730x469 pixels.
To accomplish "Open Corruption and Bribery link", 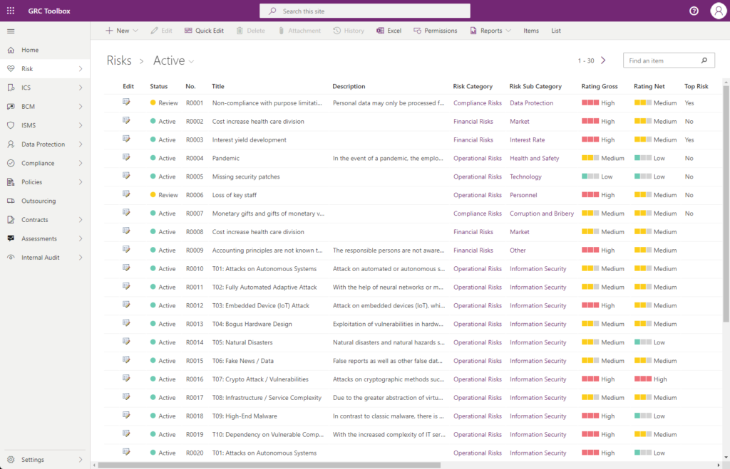I will [x=541, y=213].
